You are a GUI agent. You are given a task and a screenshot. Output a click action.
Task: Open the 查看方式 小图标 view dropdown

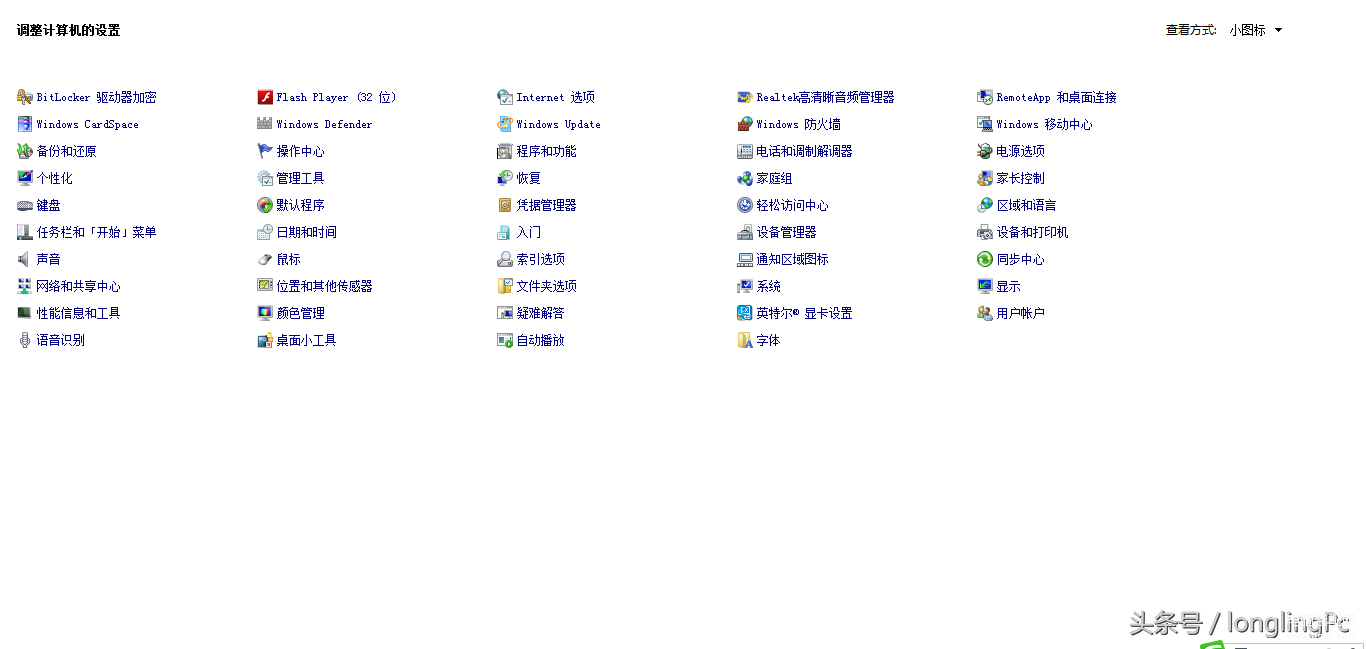coord(1256,30)
